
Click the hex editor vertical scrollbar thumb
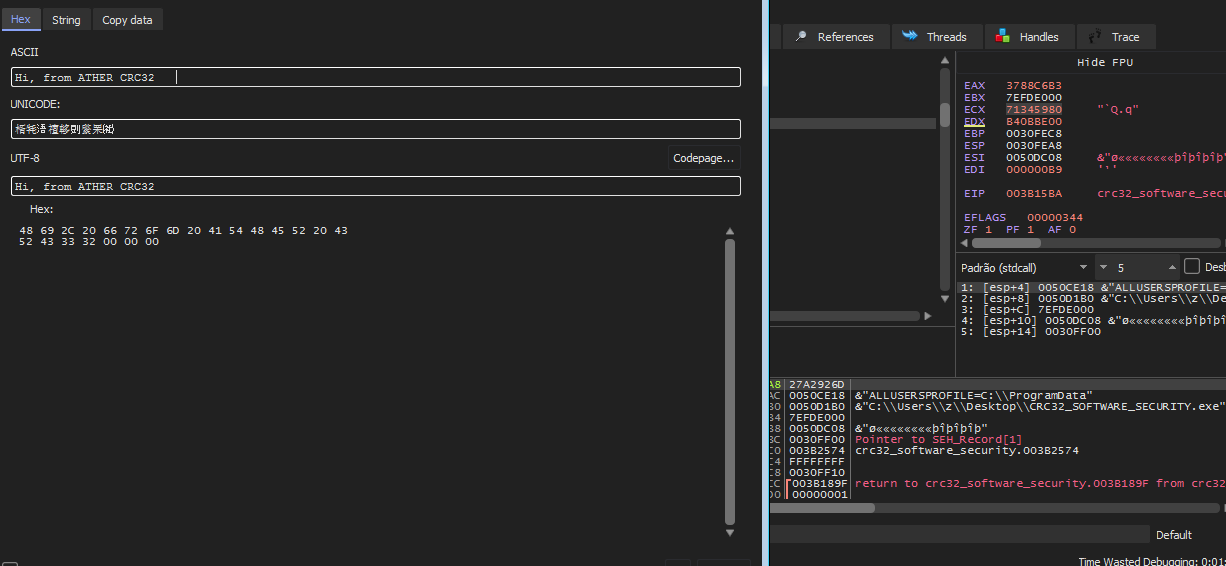tap(730, 382)
